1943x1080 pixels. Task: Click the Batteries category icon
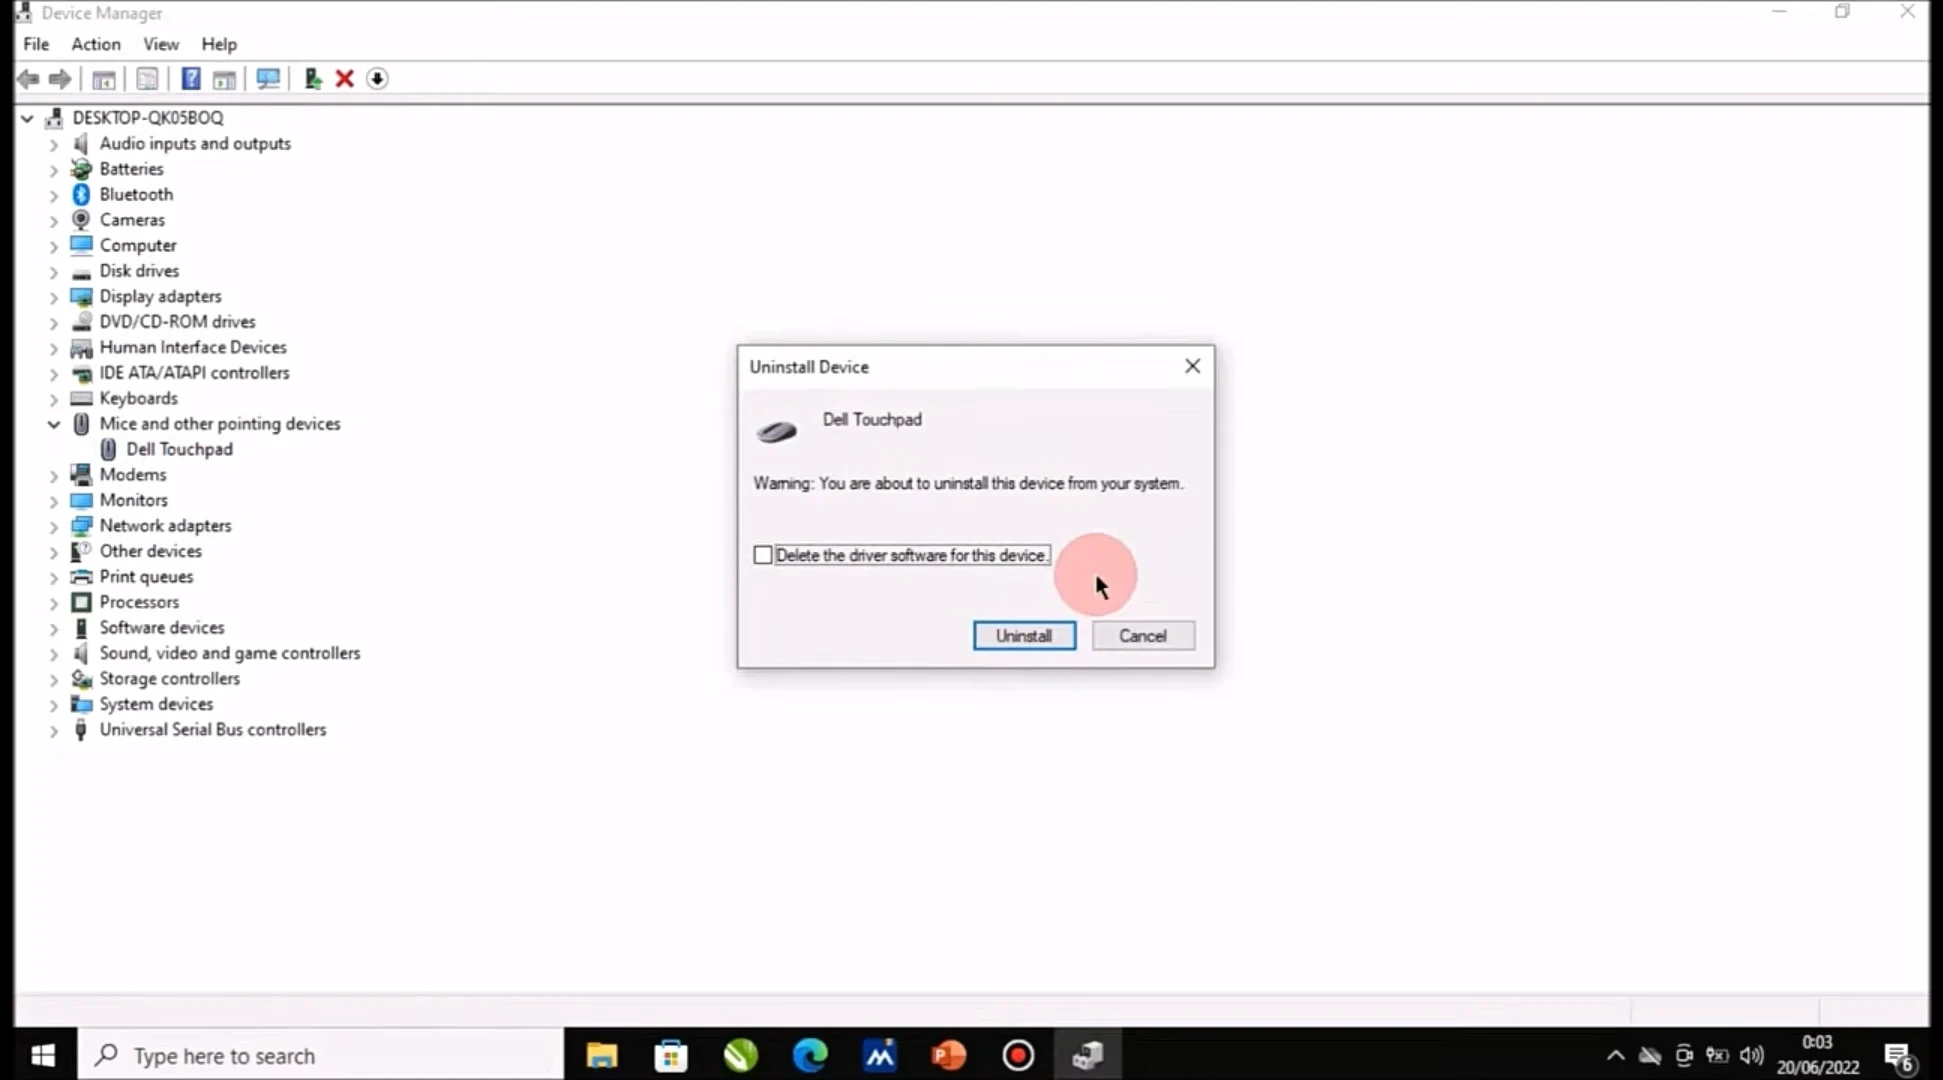[x=81, y=169]
